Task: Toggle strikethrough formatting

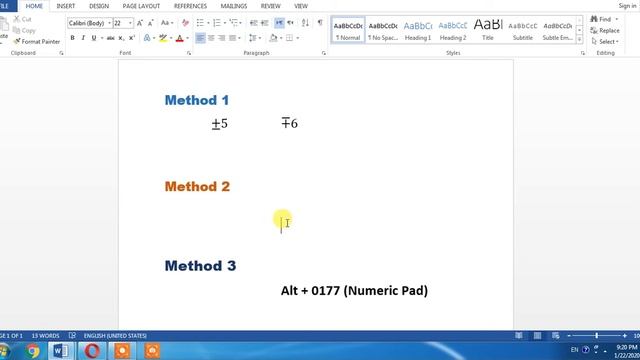Action: (x=110, y=38)
